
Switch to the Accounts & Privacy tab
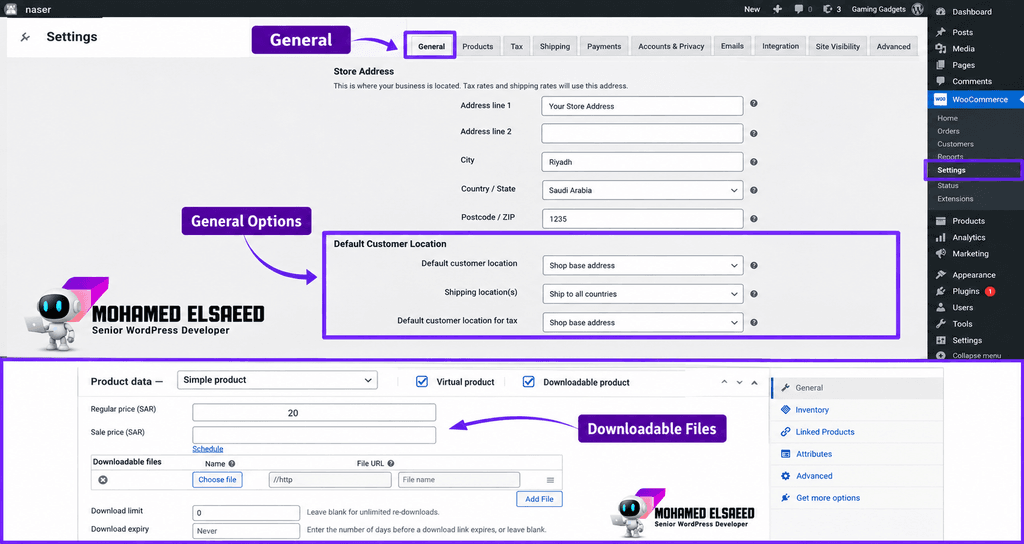pos(671,46)
